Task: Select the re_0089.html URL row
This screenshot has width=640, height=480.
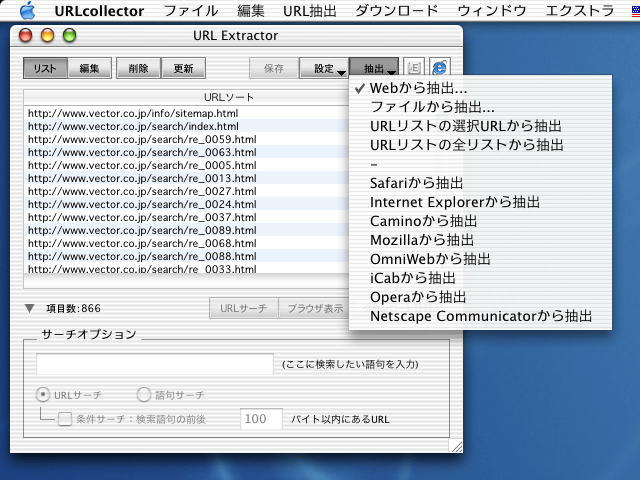Action: coord(187,230)
